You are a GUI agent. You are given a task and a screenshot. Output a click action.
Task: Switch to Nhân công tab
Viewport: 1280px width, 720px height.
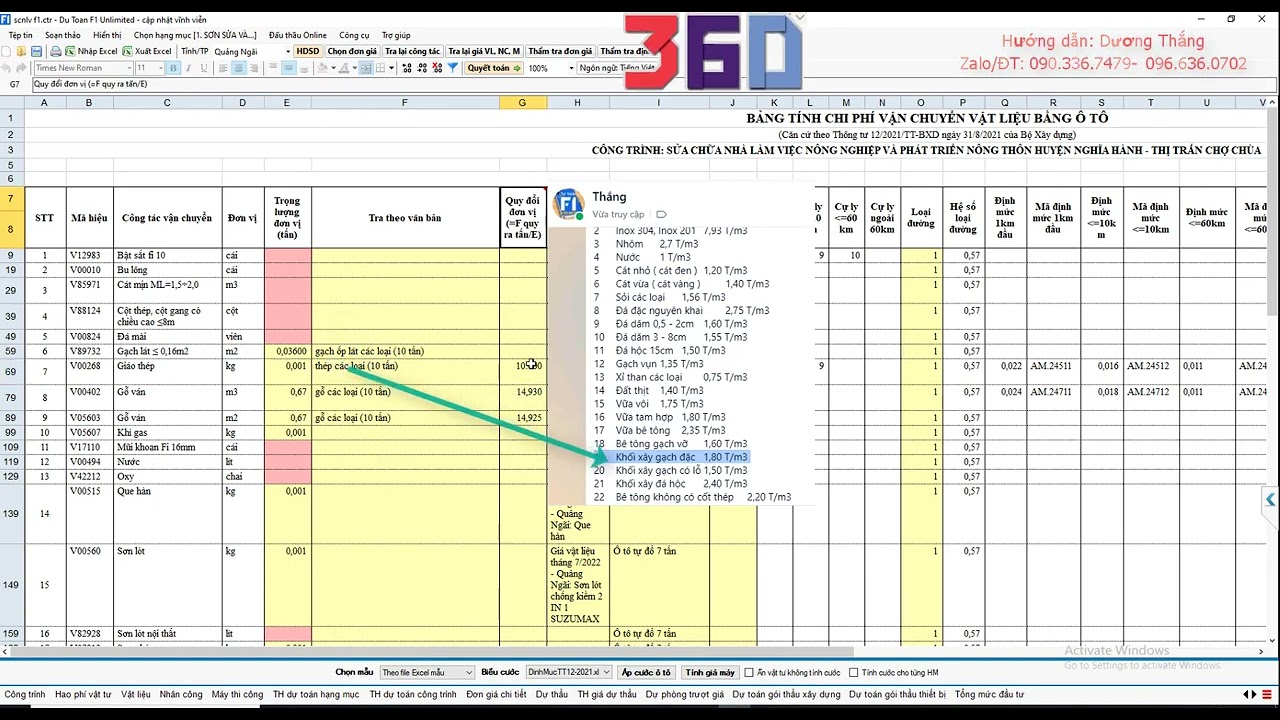pos(181,694)
